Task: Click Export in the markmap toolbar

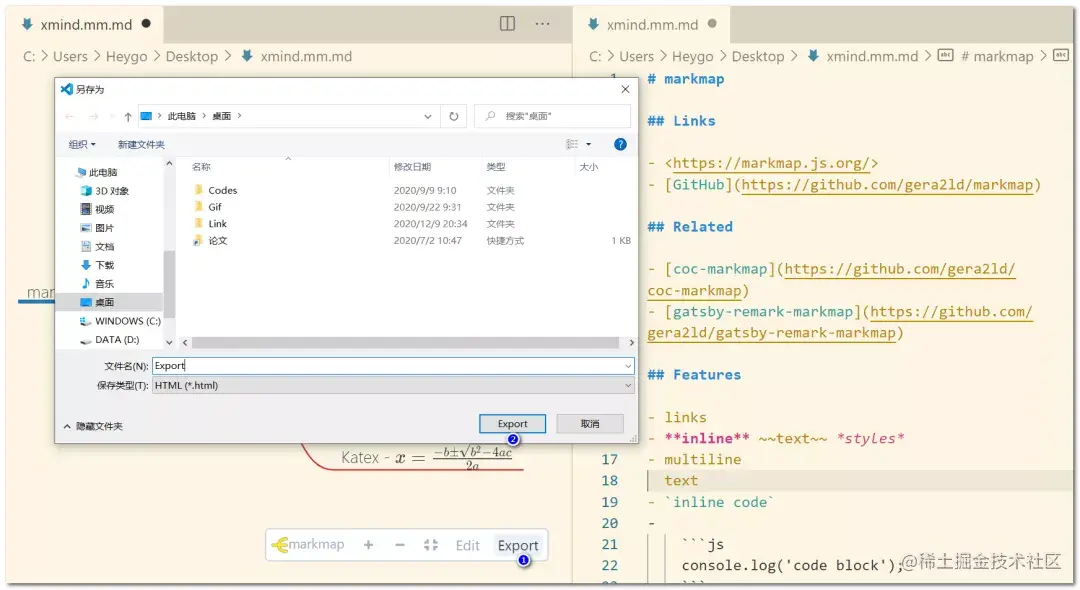Action: coord(517,545)
